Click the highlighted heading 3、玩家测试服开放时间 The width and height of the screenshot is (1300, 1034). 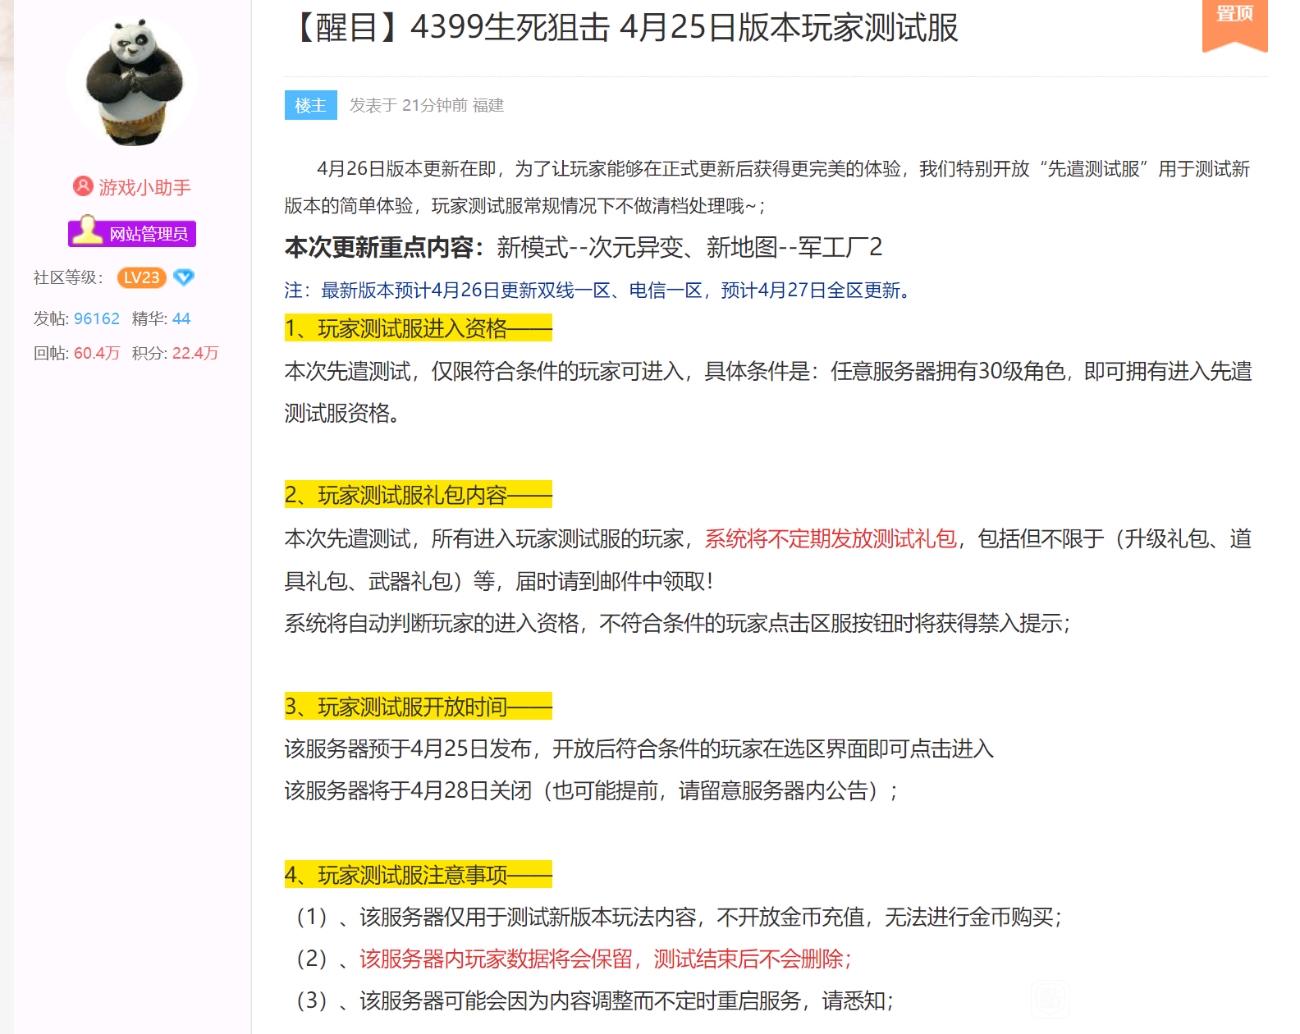[418, 707]
